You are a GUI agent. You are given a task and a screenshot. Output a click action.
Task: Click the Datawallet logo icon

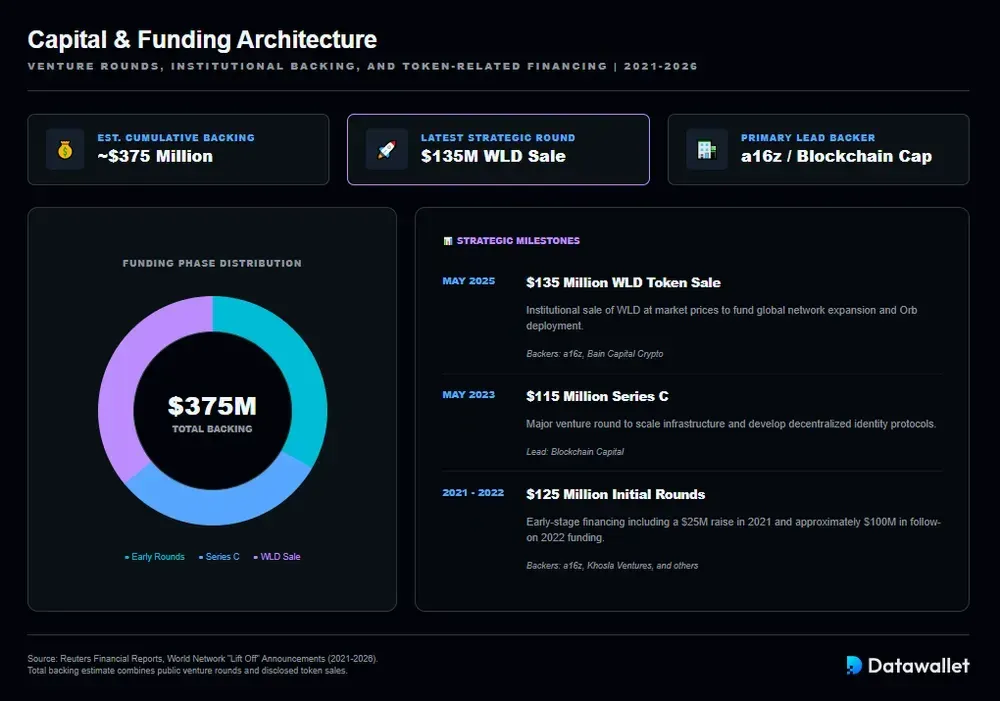(852, 665)
